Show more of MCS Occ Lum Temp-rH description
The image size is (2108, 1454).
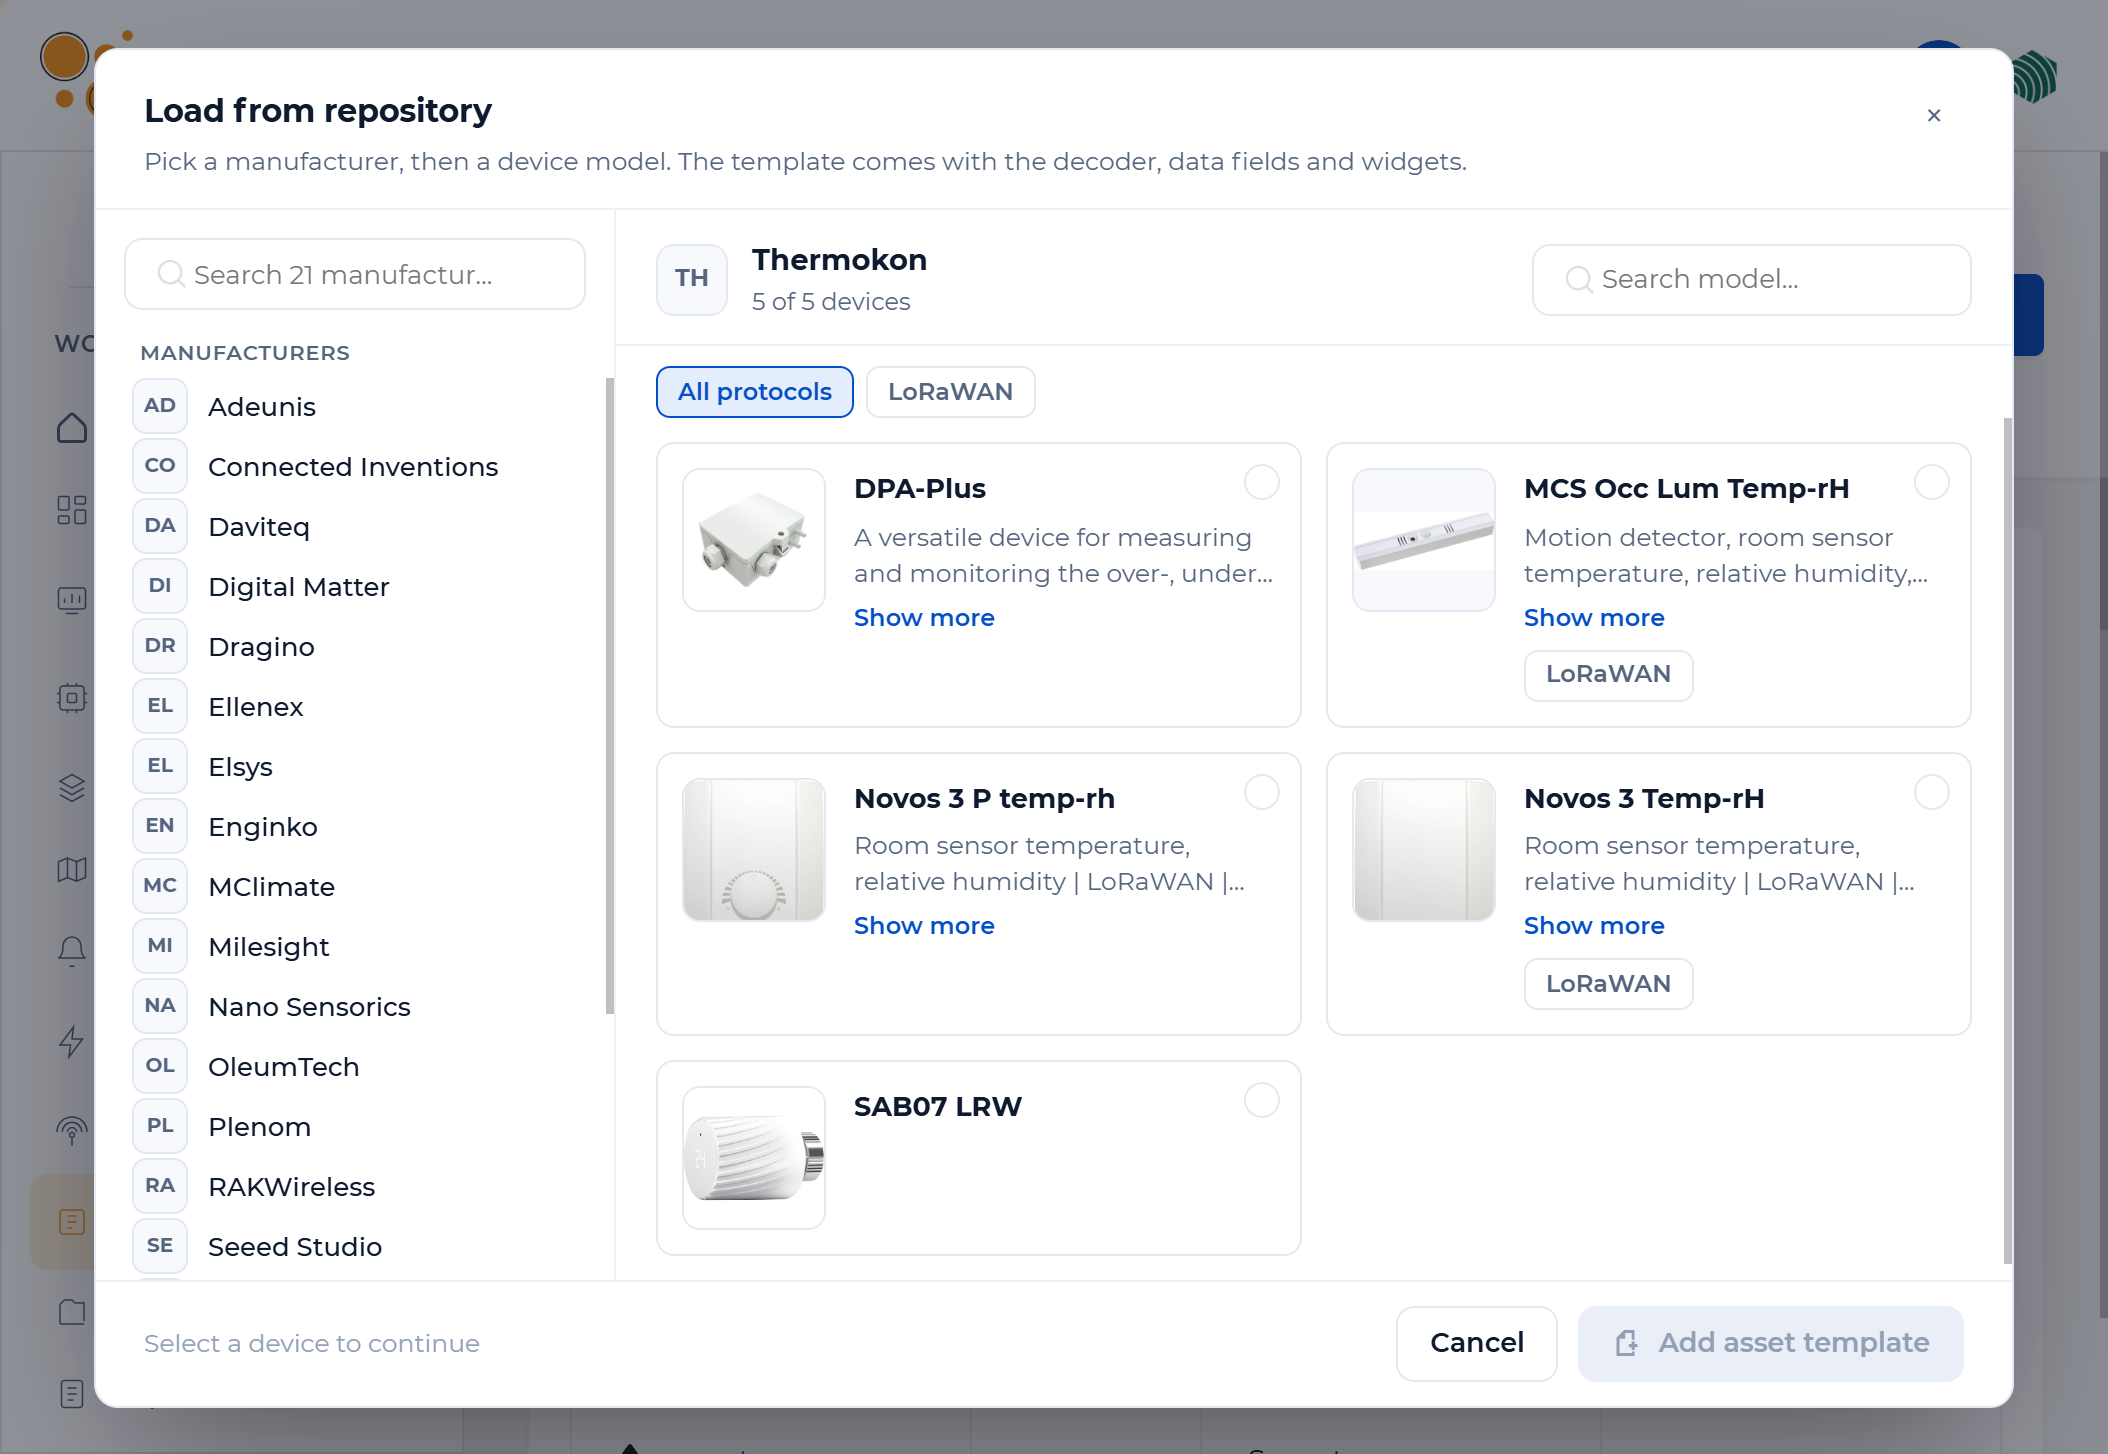pyautogui.click(x=1594, y=618)
